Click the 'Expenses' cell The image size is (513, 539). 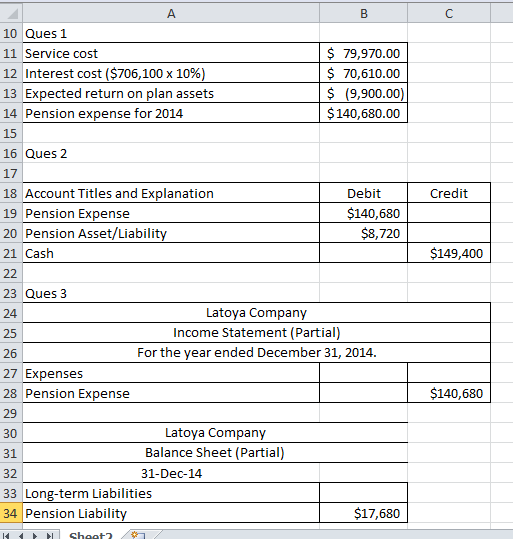[171, 373]
